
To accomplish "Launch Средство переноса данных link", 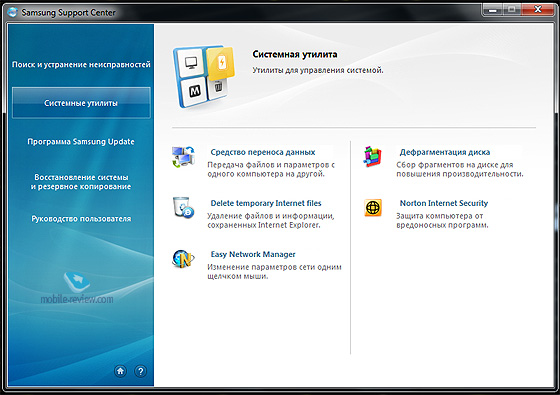I will pyautogui.click(x=263, y=152).
